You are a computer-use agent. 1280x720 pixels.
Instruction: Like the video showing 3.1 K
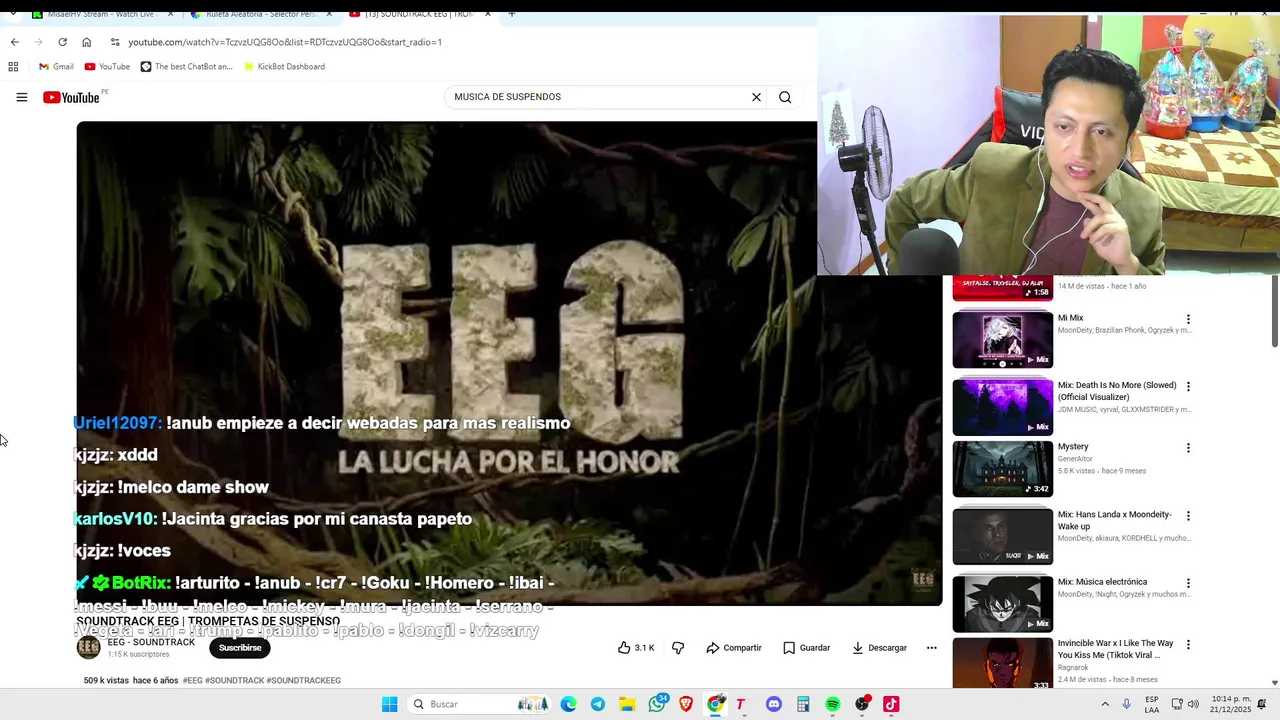pos(636,648)
